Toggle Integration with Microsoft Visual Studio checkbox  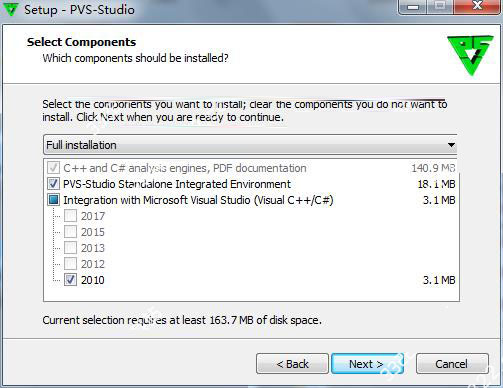point(53,200)
